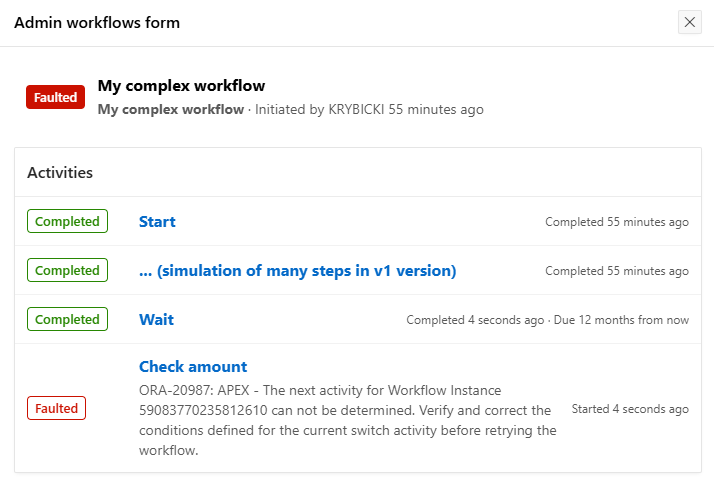The height and width of the screenshot is (477, 714).
Task: Click the Faulted badge for Check amount
Action: pos(56,408)
